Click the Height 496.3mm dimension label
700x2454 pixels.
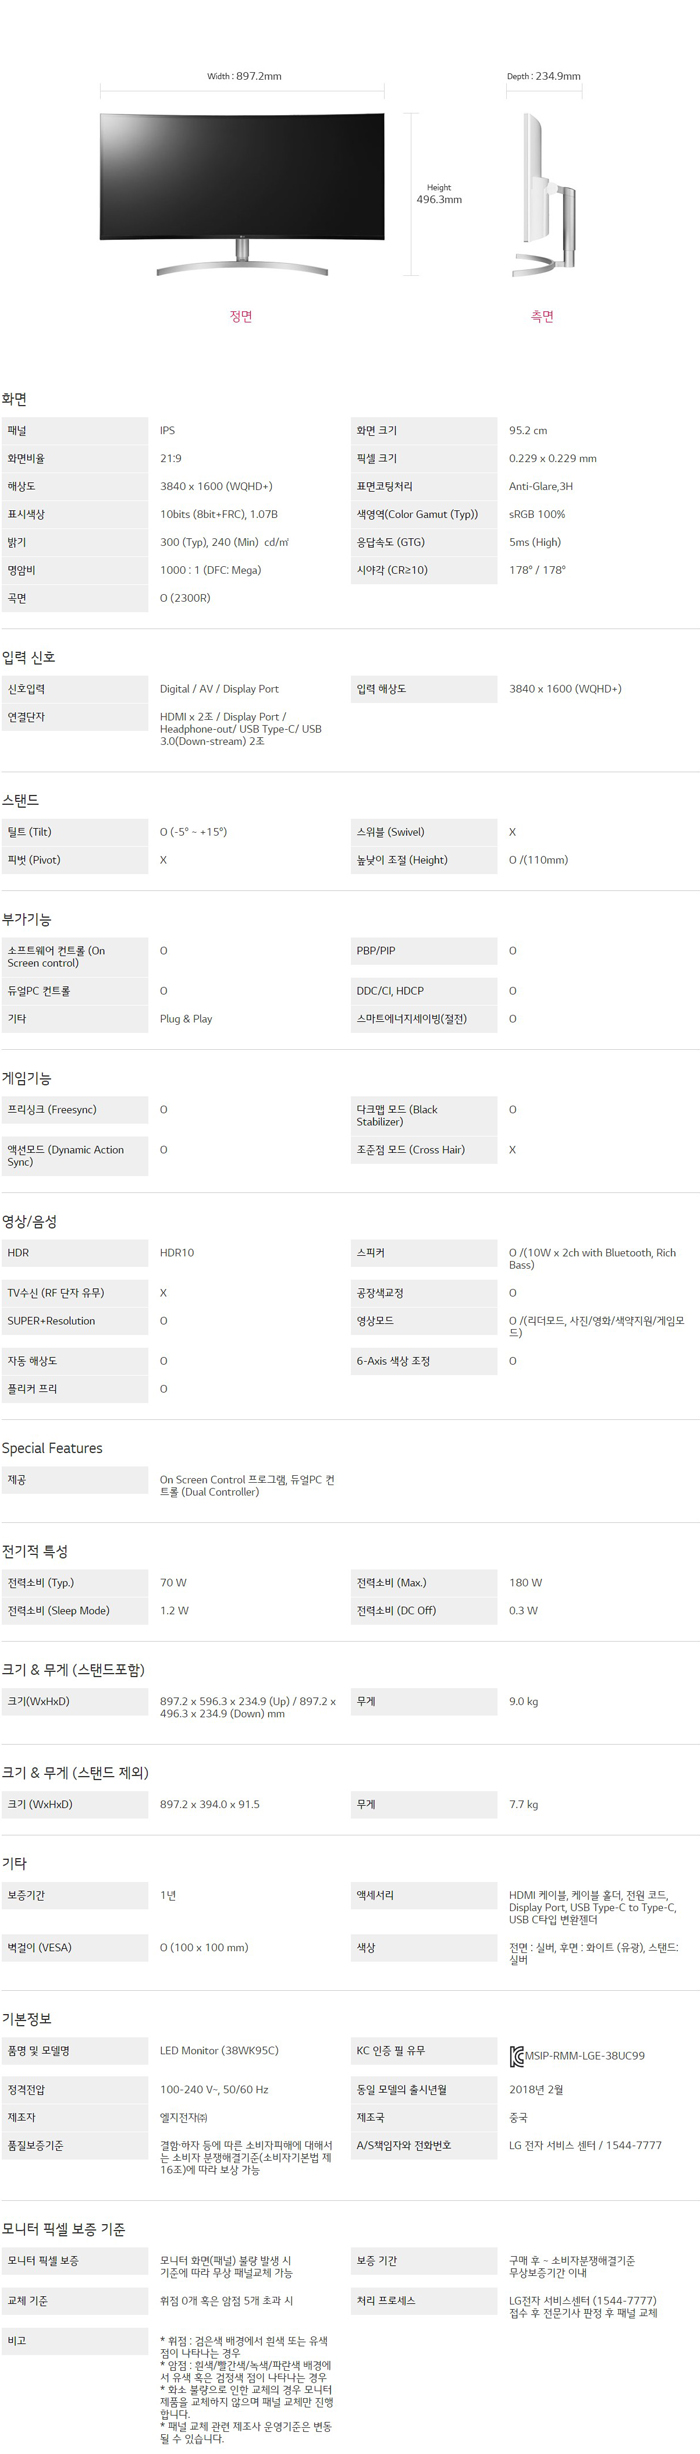pyautogui.click(x=439, y=194)
